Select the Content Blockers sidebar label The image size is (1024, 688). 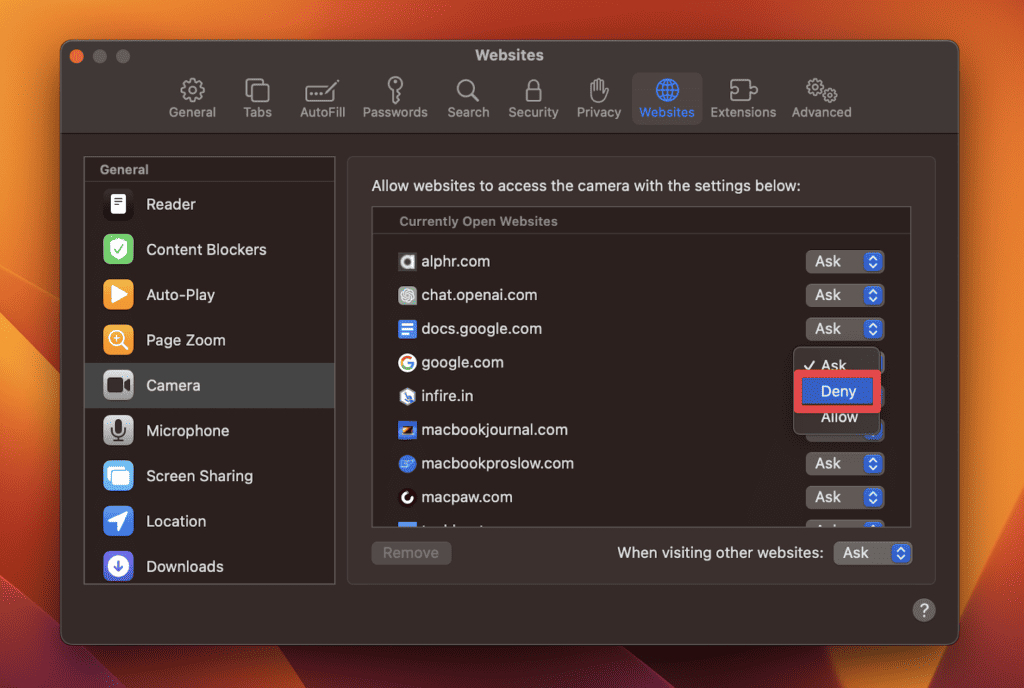click(x=206, y=249)
